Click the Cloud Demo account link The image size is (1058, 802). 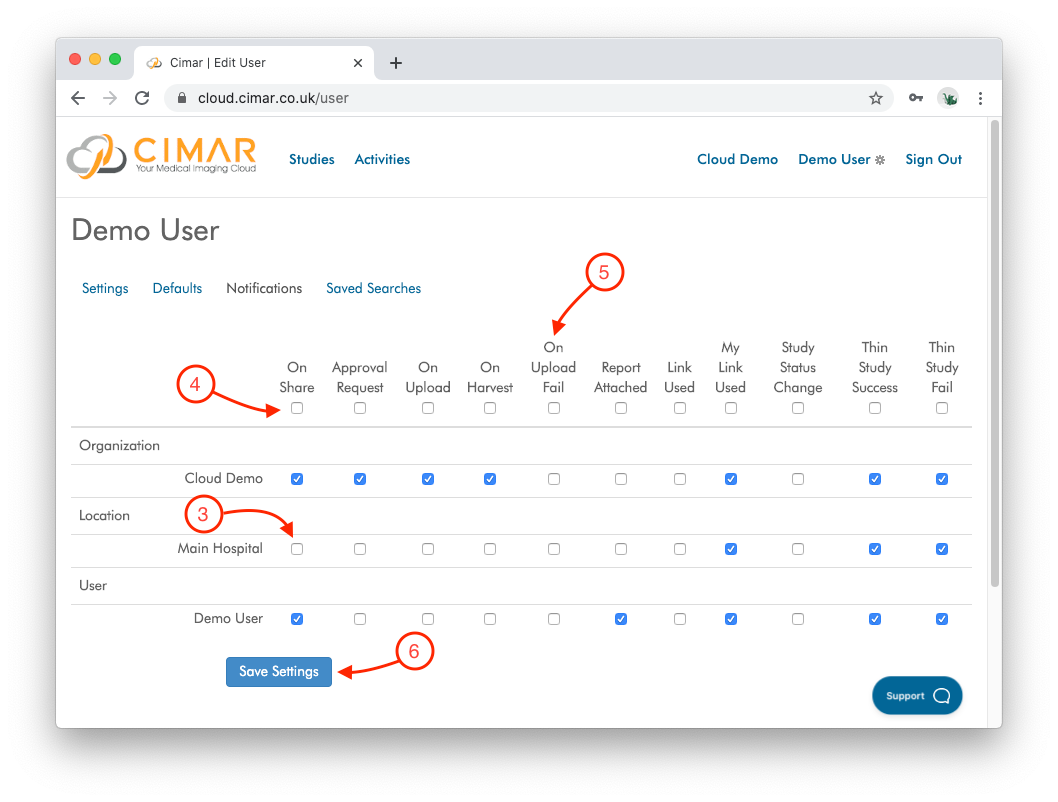tap(737, 159)
